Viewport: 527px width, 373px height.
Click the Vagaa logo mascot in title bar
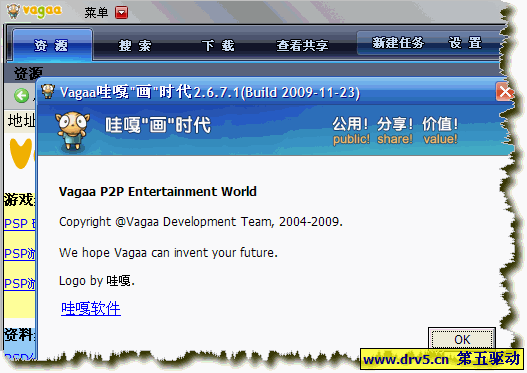point(13,11)
